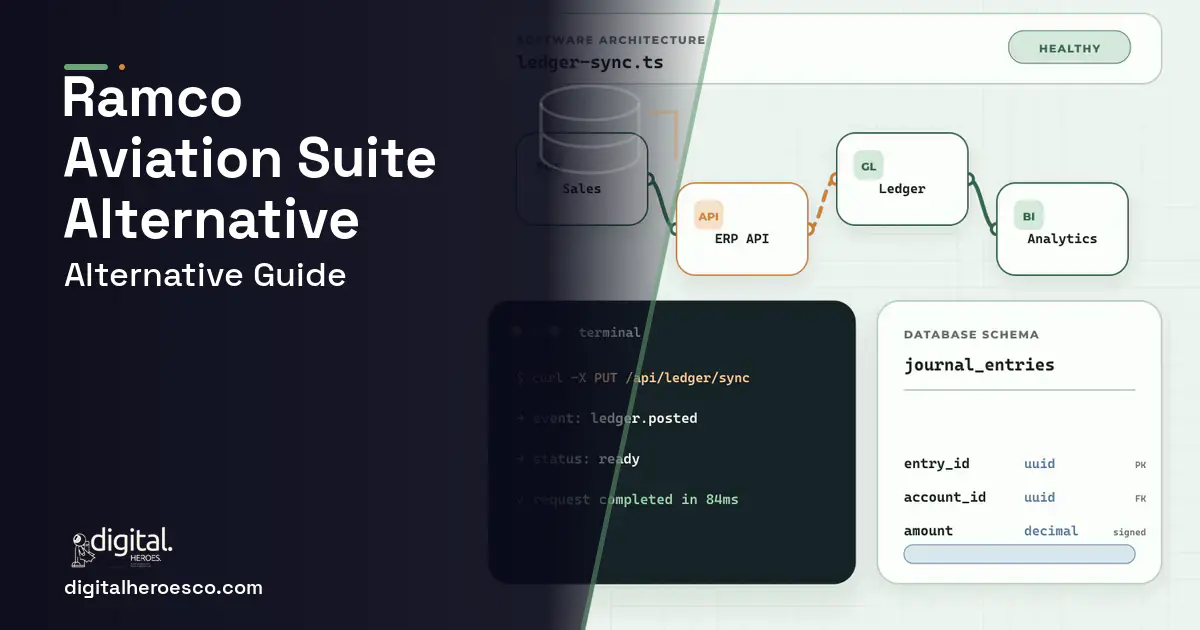Click the HEALTHY status badge

pyautogui.click(x=1069, y=48)
